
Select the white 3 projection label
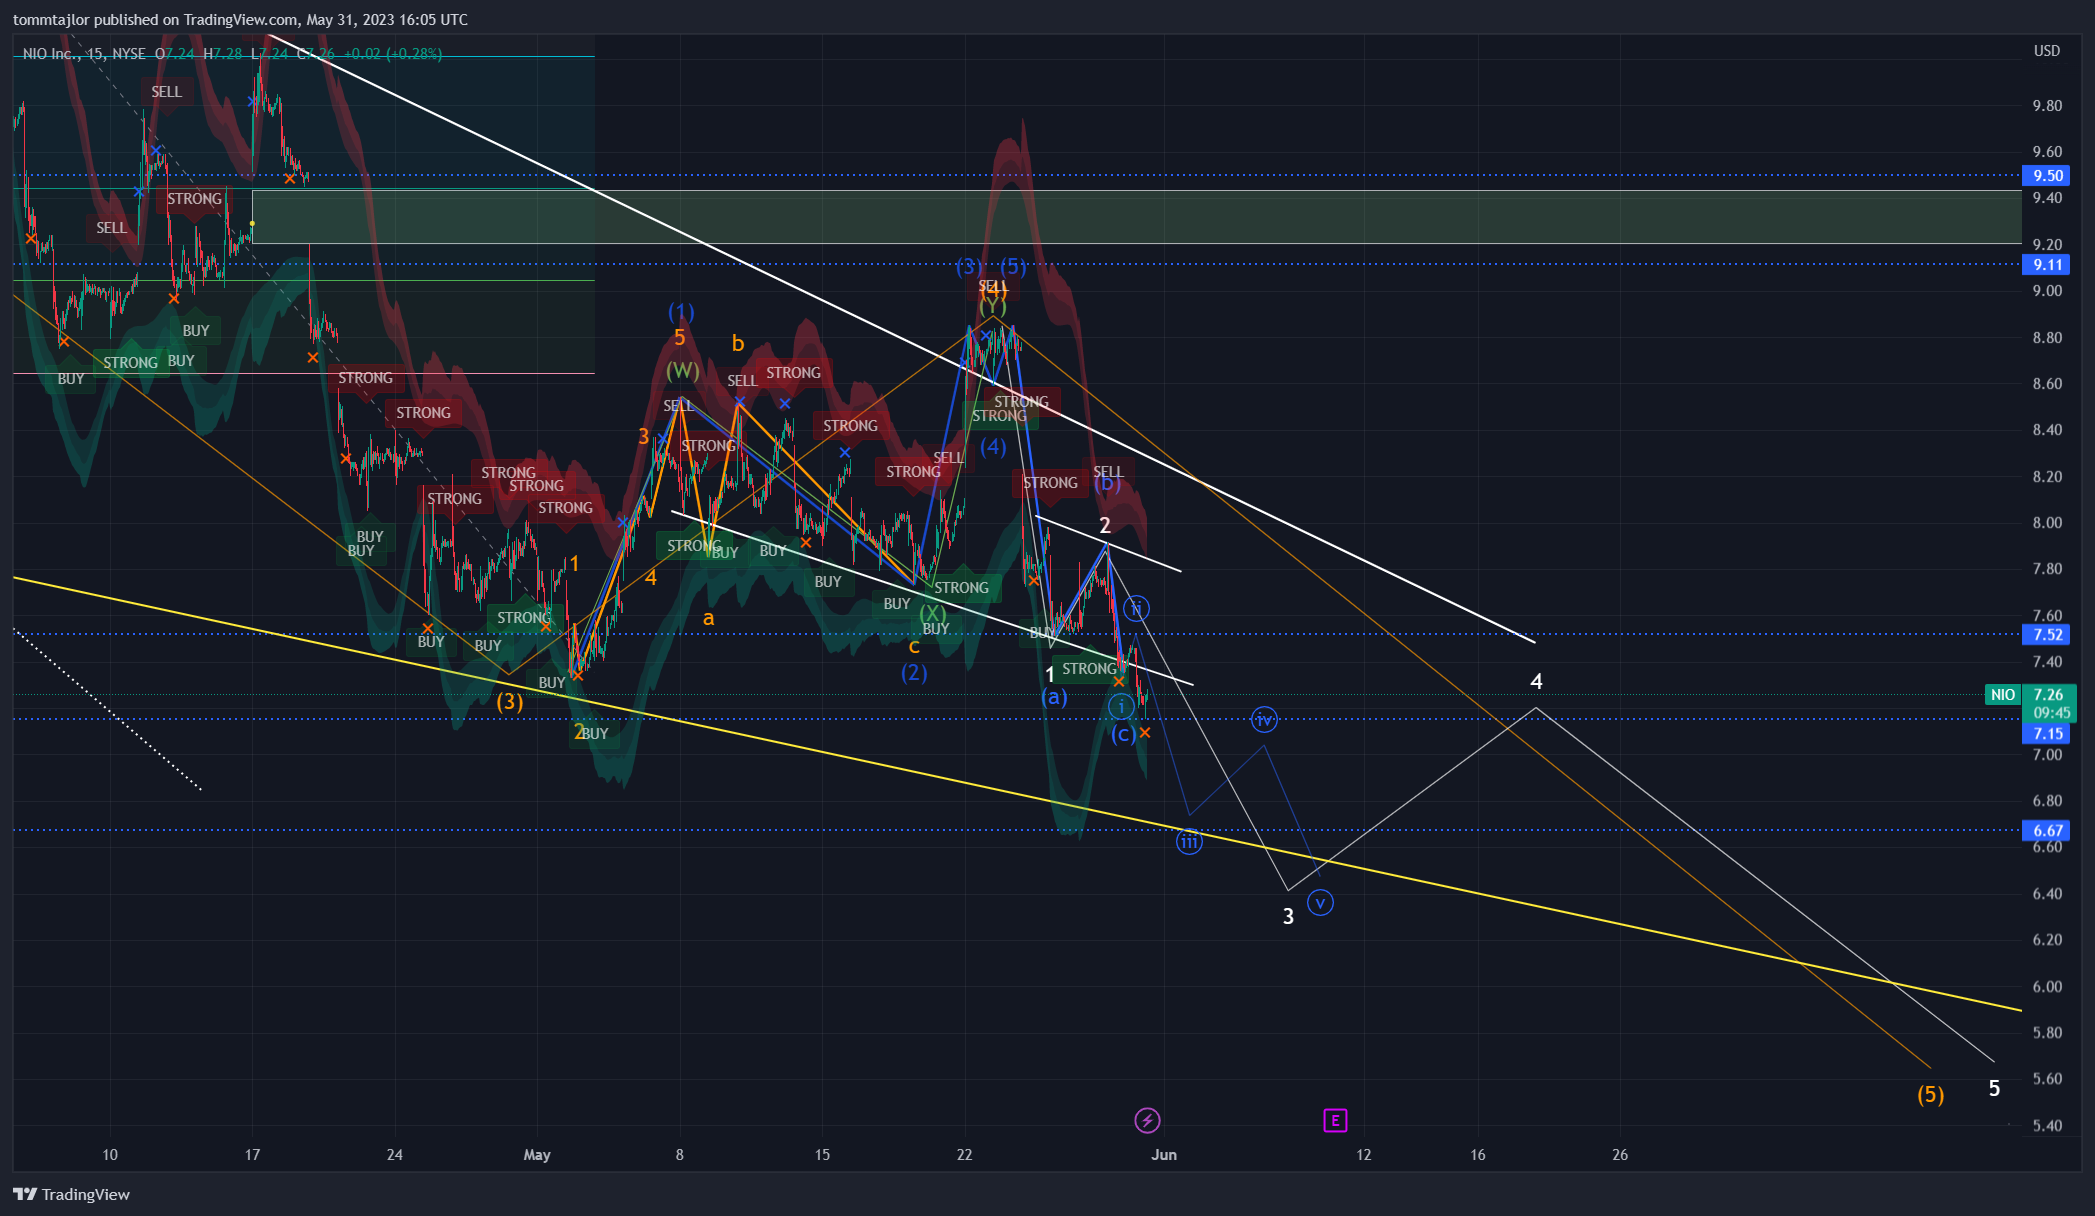(1288, 916)
